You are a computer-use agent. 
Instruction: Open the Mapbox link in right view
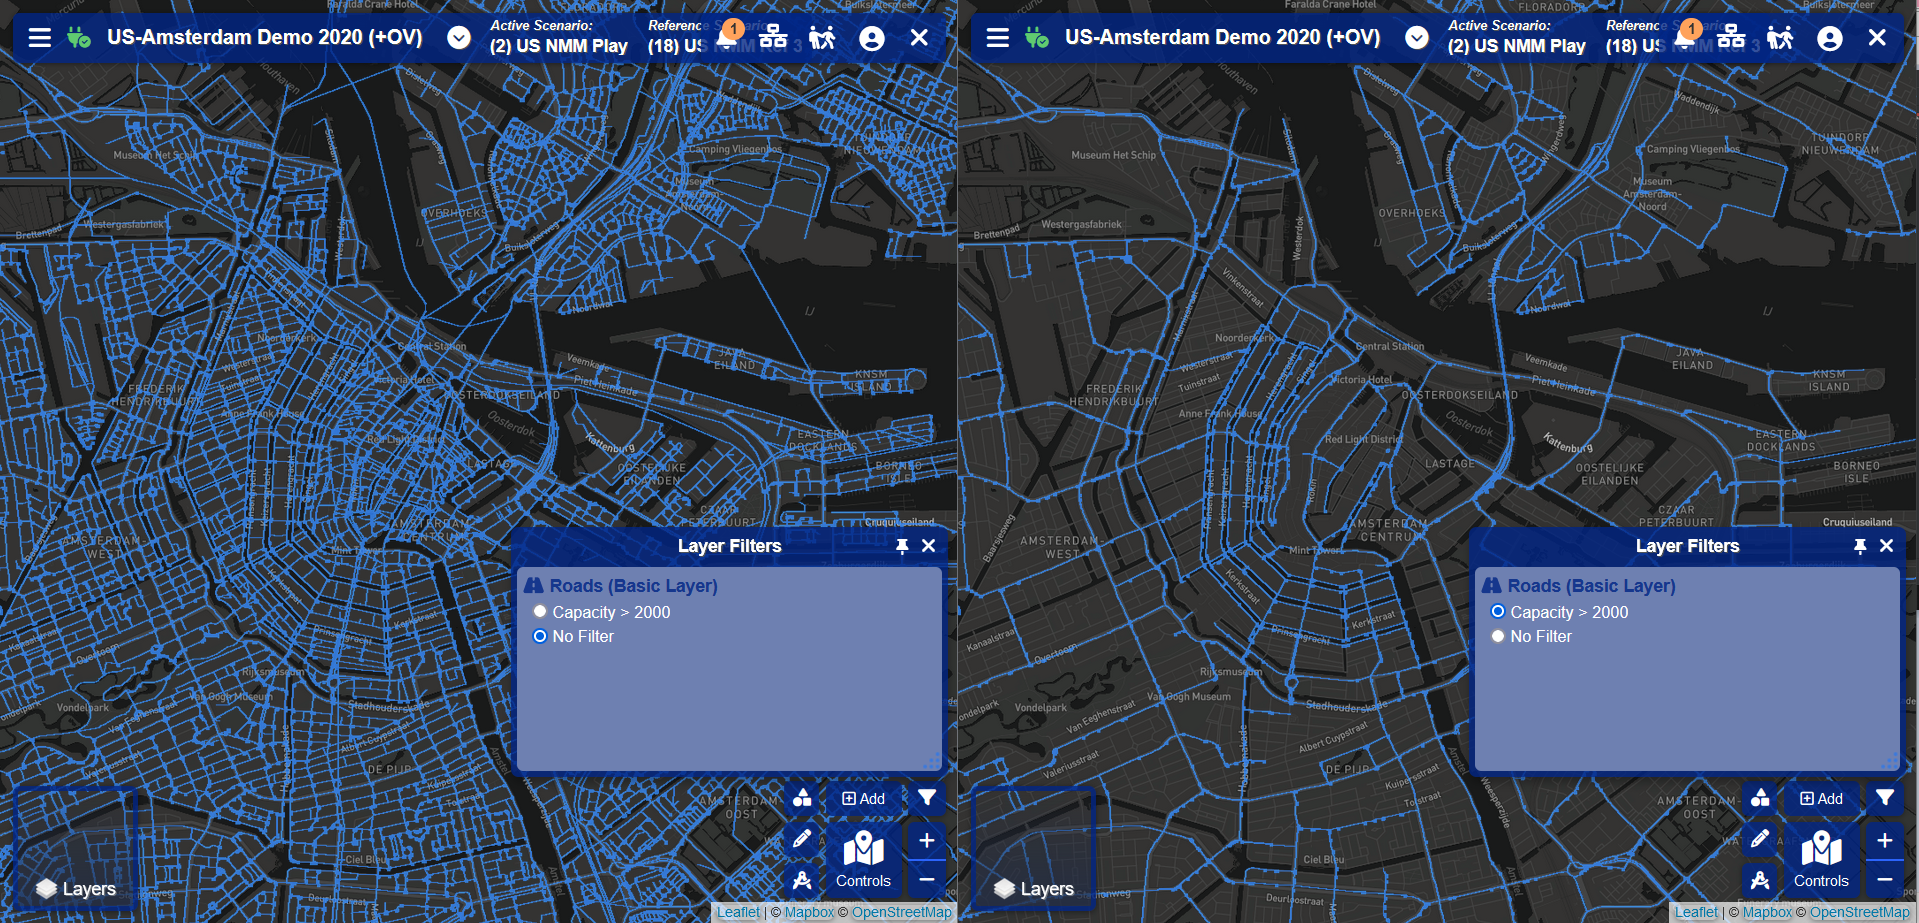coord(1767,912)
